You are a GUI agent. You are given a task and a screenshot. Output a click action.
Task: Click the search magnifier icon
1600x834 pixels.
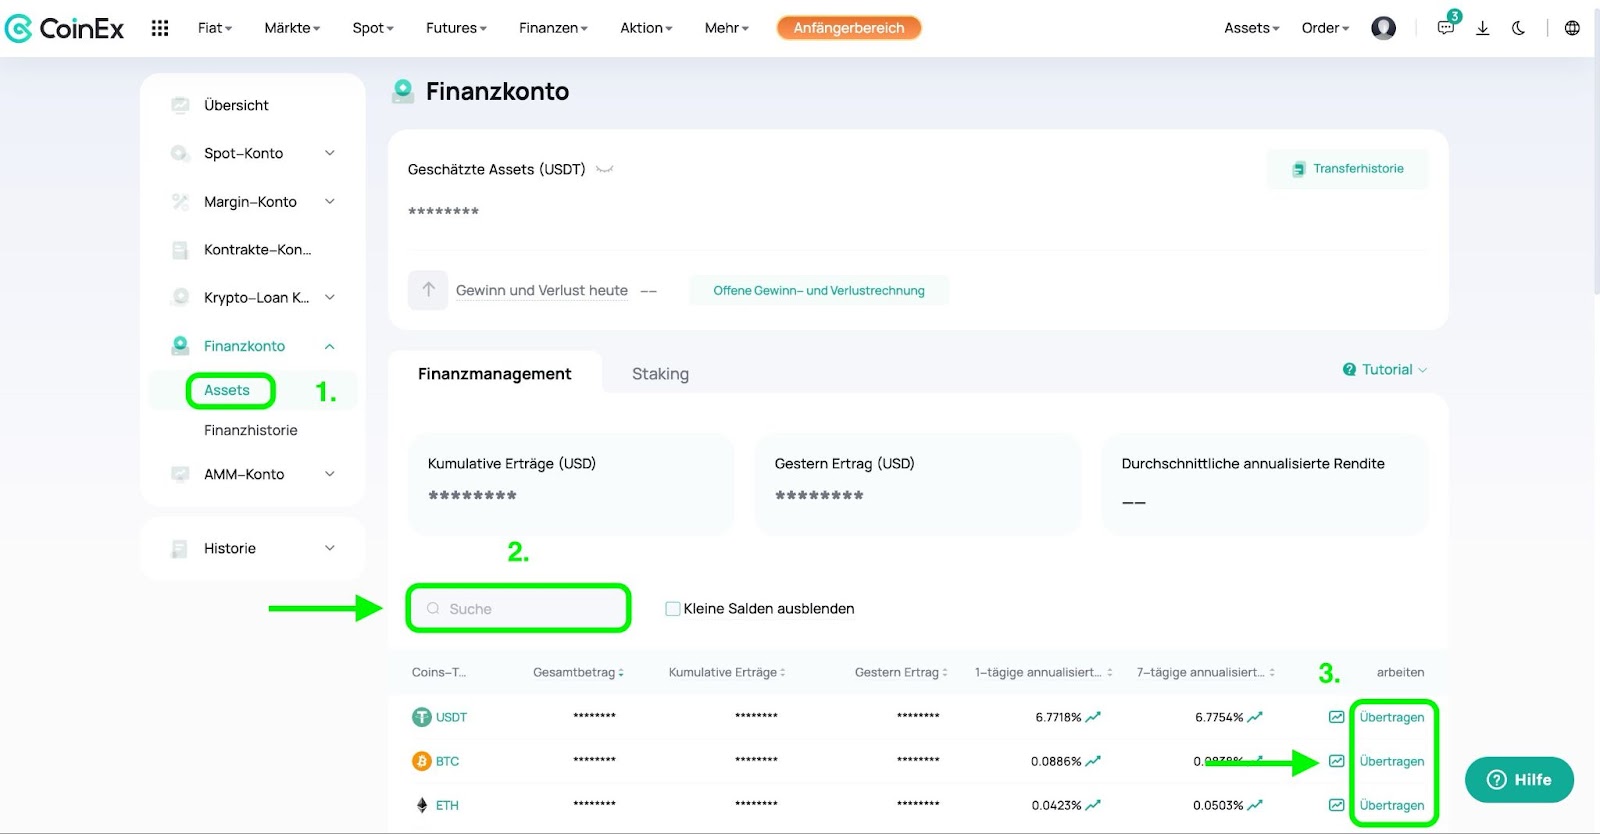433,608
